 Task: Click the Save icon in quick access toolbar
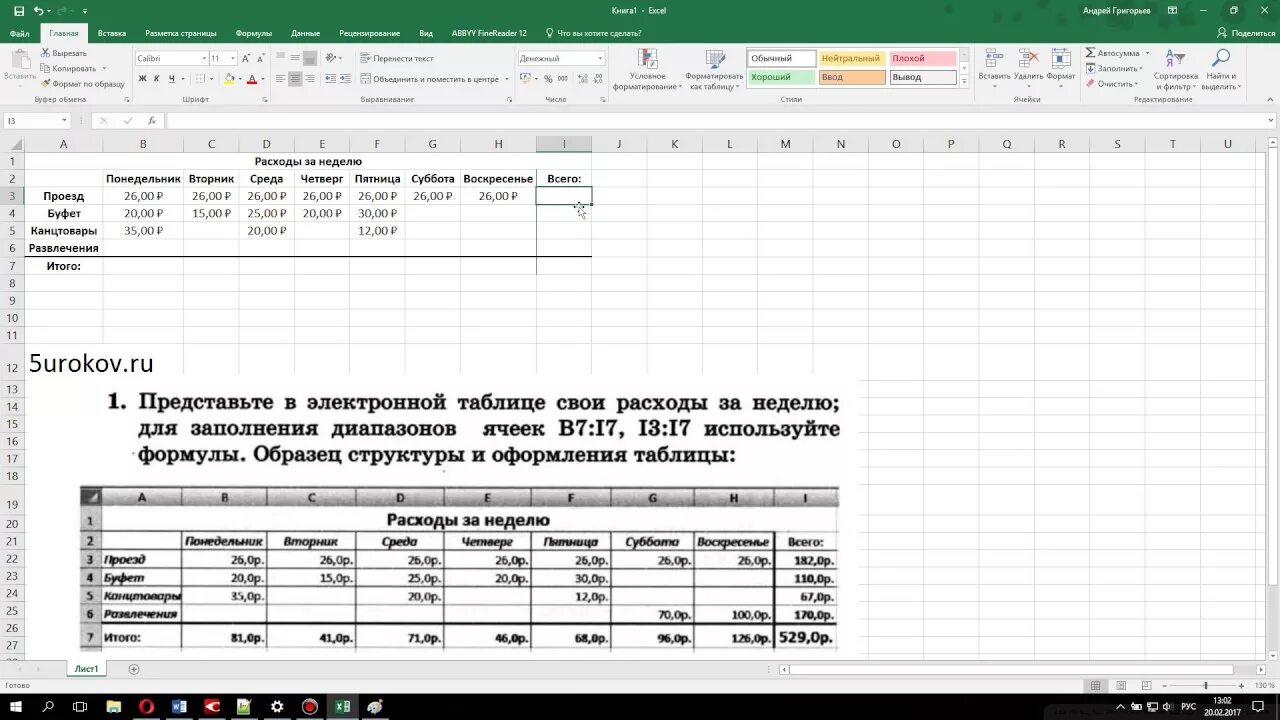click(x=19, y=10)
